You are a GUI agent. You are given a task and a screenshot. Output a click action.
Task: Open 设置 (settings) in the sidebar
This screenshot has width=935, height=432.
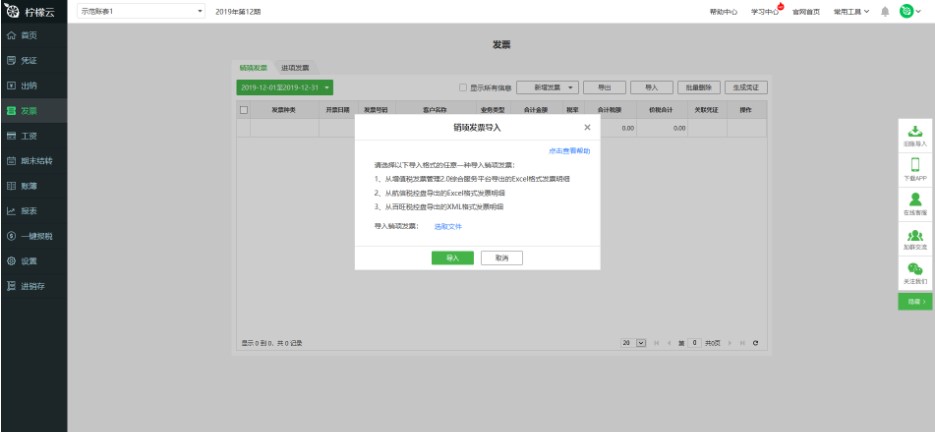click(29, 261)
